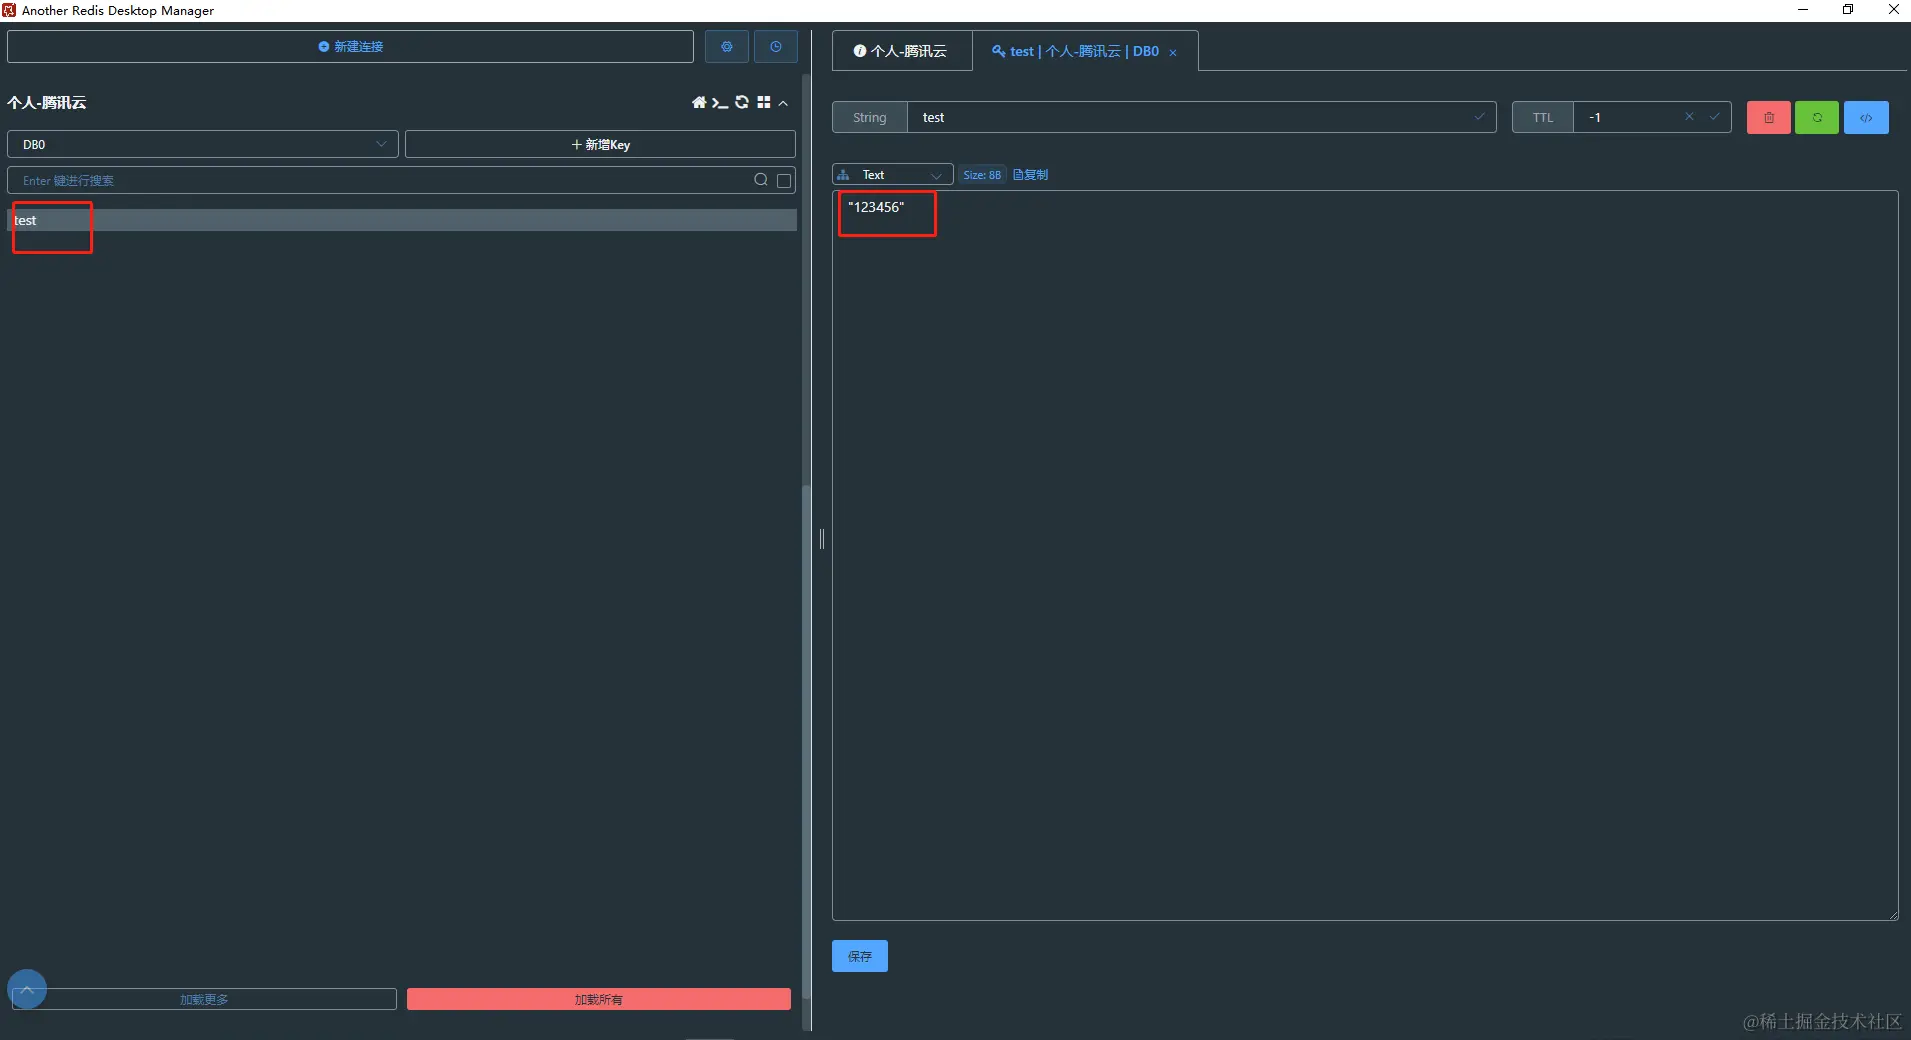
Task: Restore down the Another Redis Desktop Manager window
Action: point(1848,10)
